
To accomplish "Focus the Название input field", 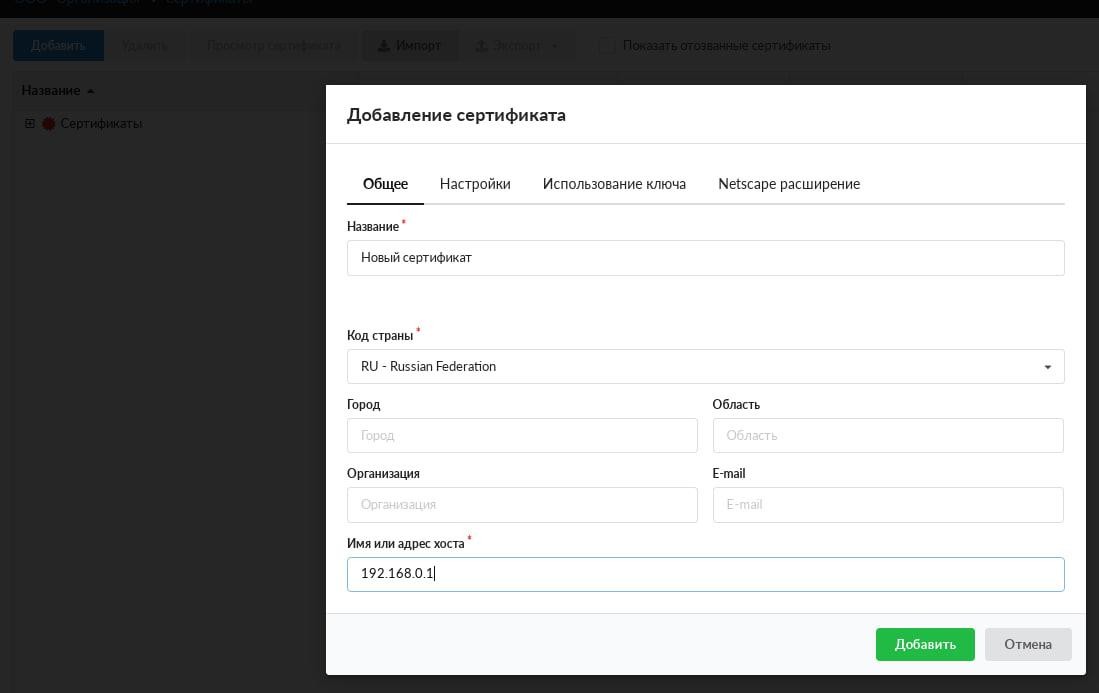I will [x=705, y=258].
